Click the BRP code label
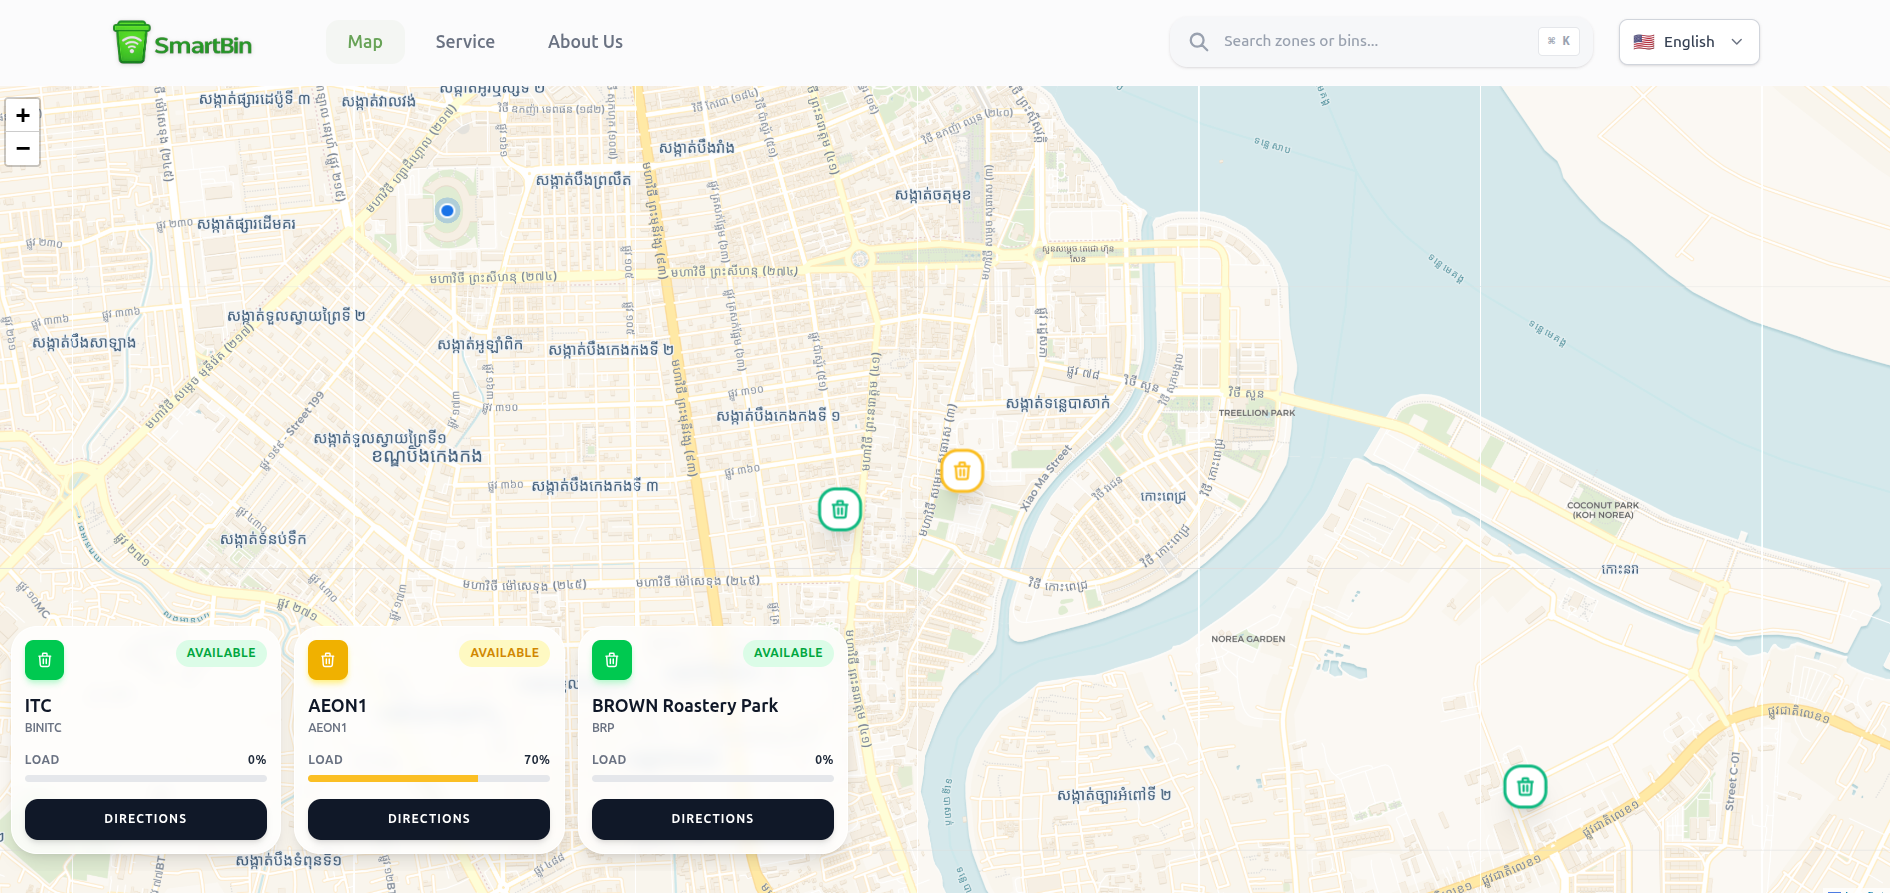This screenshot has width=1890, height=893. (603, 728)
